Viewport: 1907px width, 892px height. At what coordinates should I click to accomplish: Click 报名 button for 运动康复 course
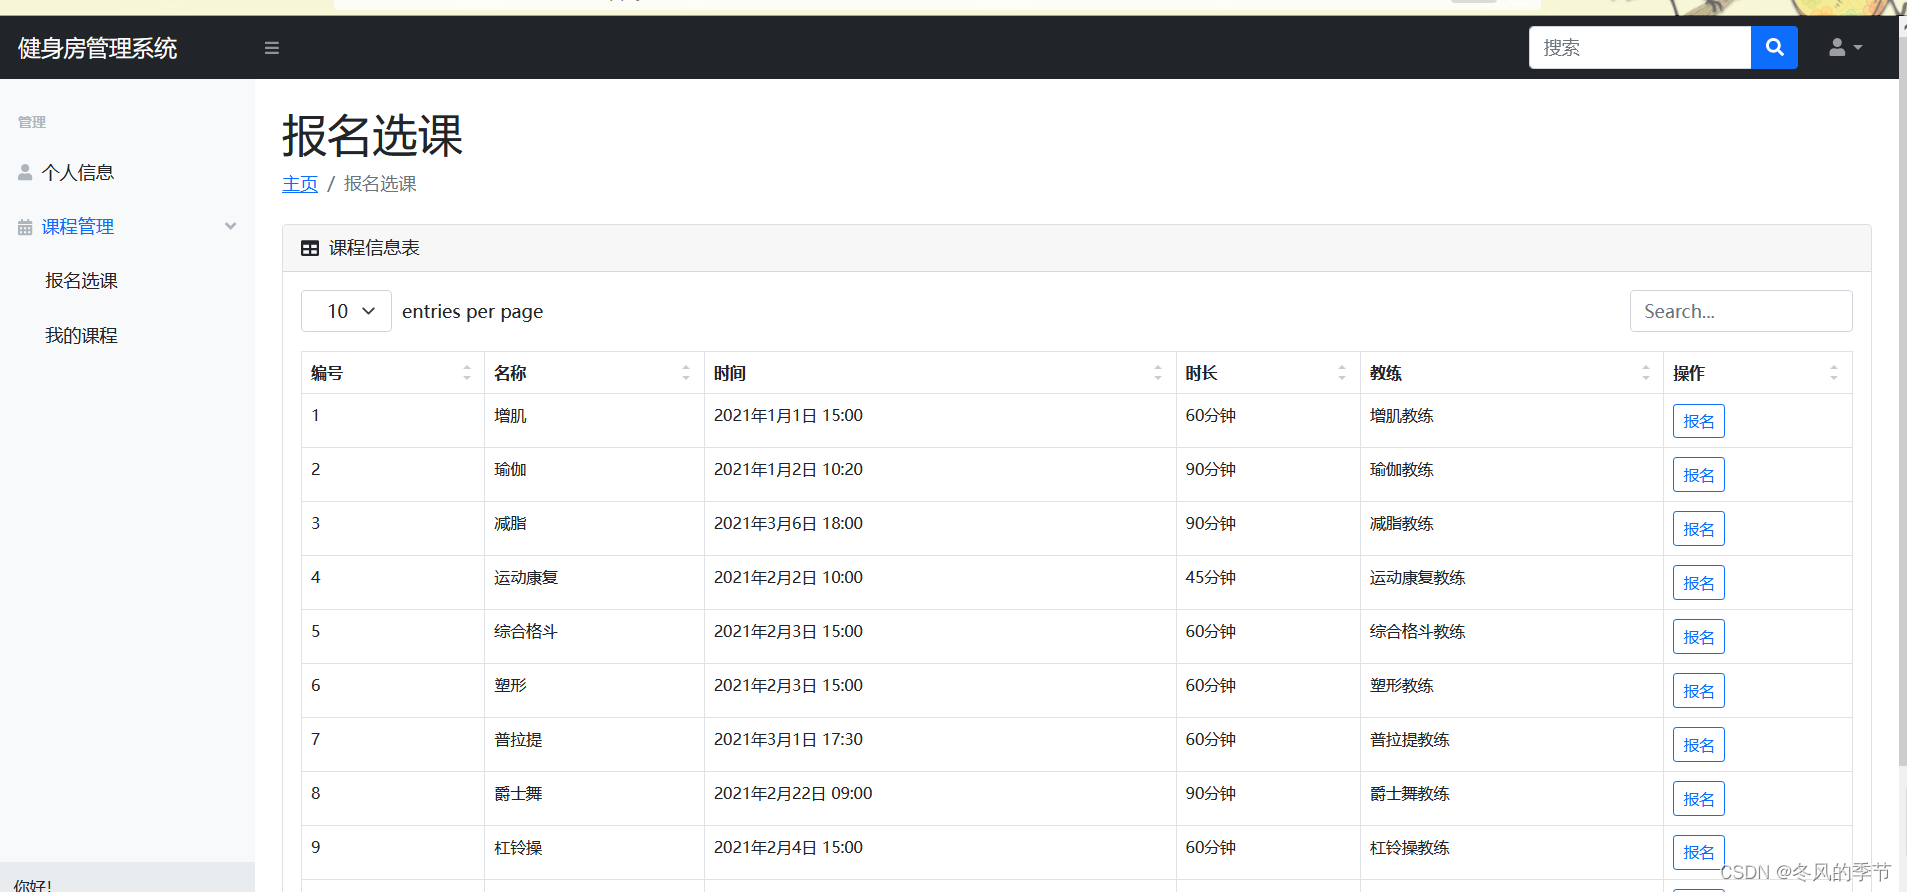click(1698, 583)
